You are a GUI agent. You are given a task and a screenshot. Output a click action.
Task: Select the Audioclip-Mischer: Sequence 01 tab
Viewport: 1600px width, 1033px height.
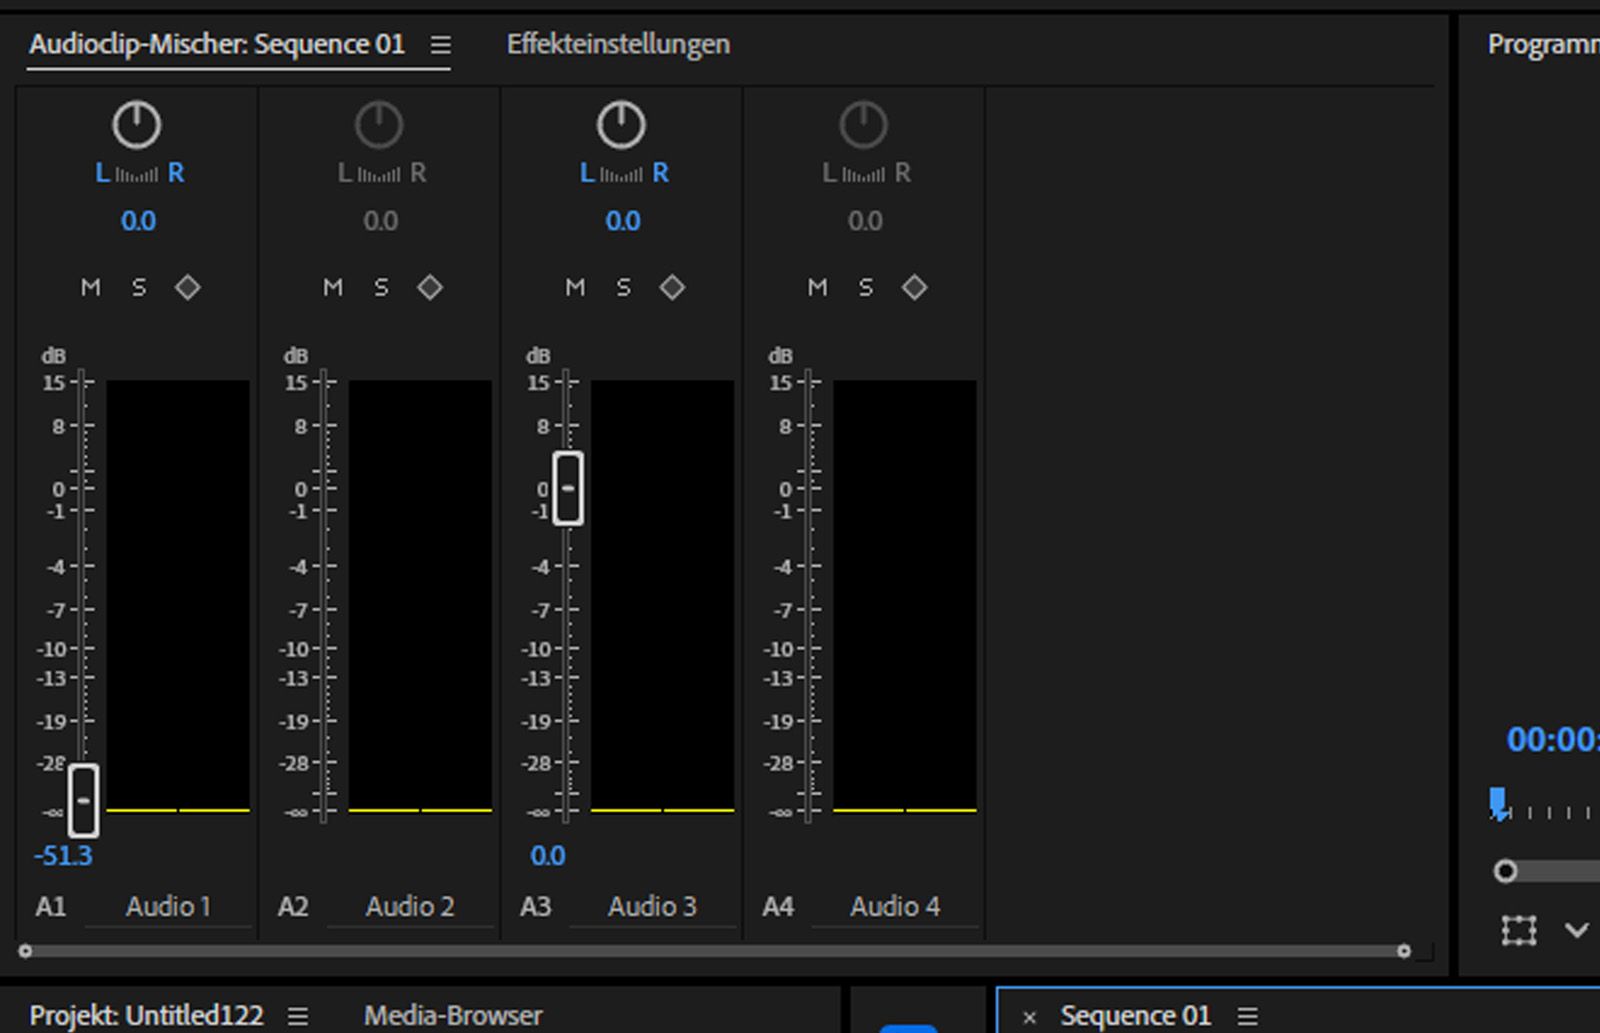217,45
